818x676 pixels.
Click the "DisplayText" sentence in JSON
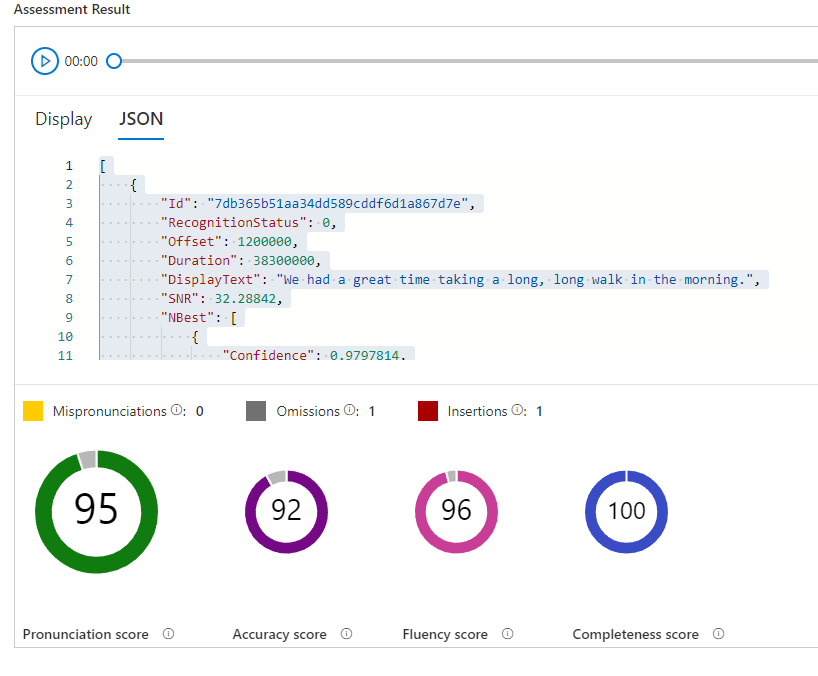pos(515,280)
